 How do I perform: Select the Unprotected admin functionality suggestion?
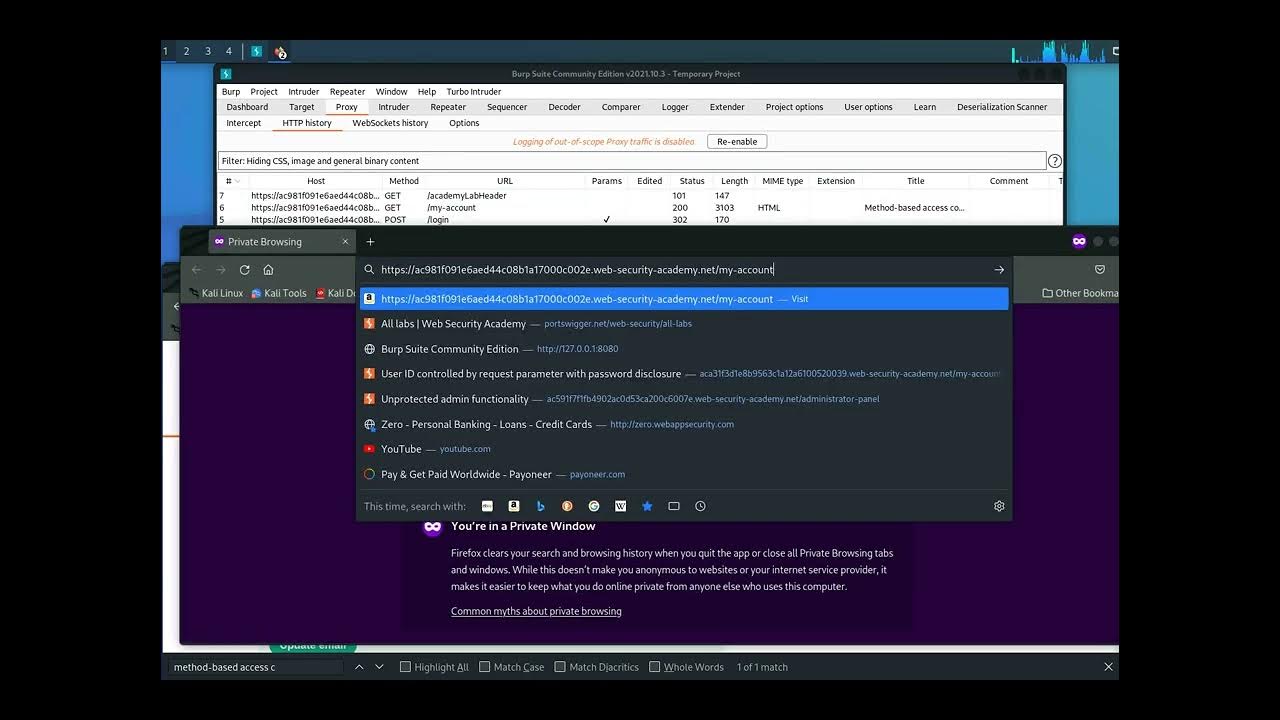click(x=684, y=399)
